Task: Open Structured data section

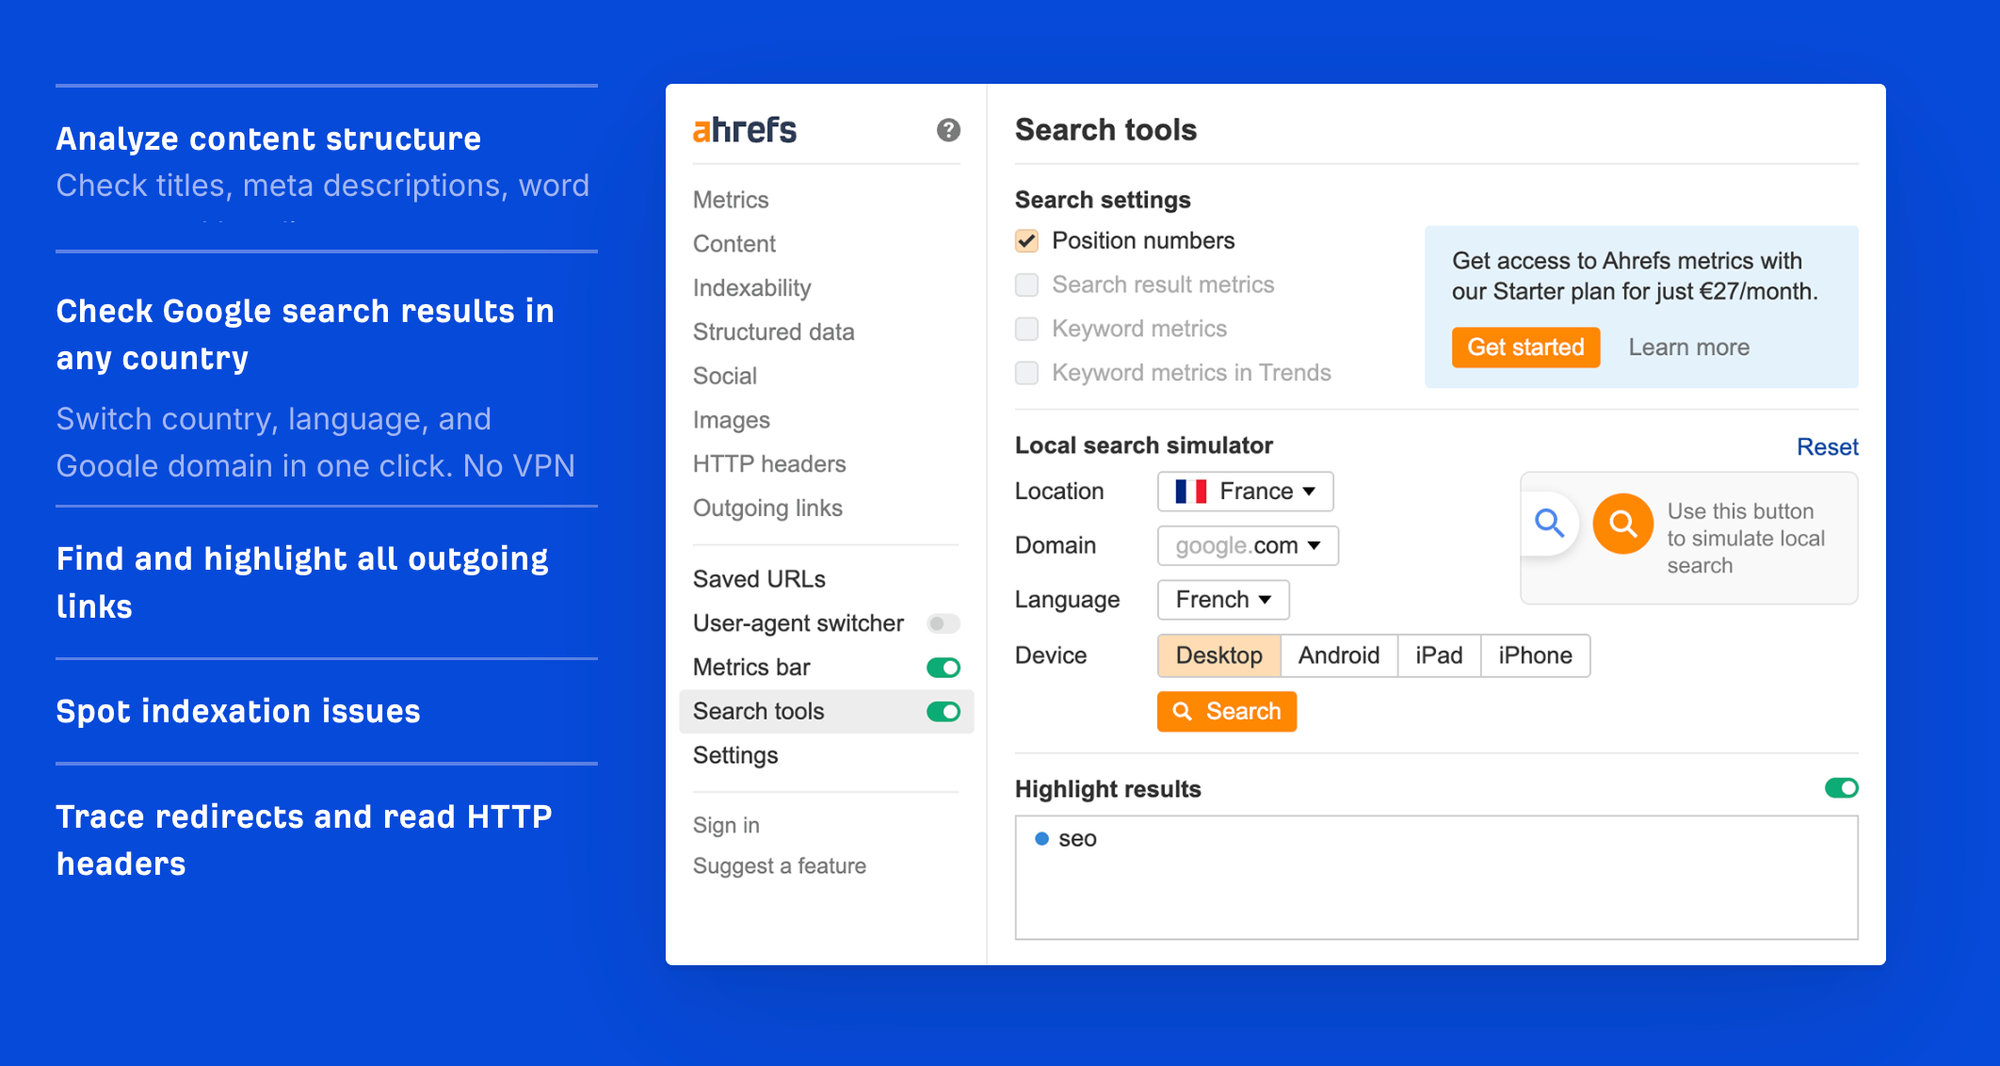Action: pyautogui.click(x=774, y=332)
